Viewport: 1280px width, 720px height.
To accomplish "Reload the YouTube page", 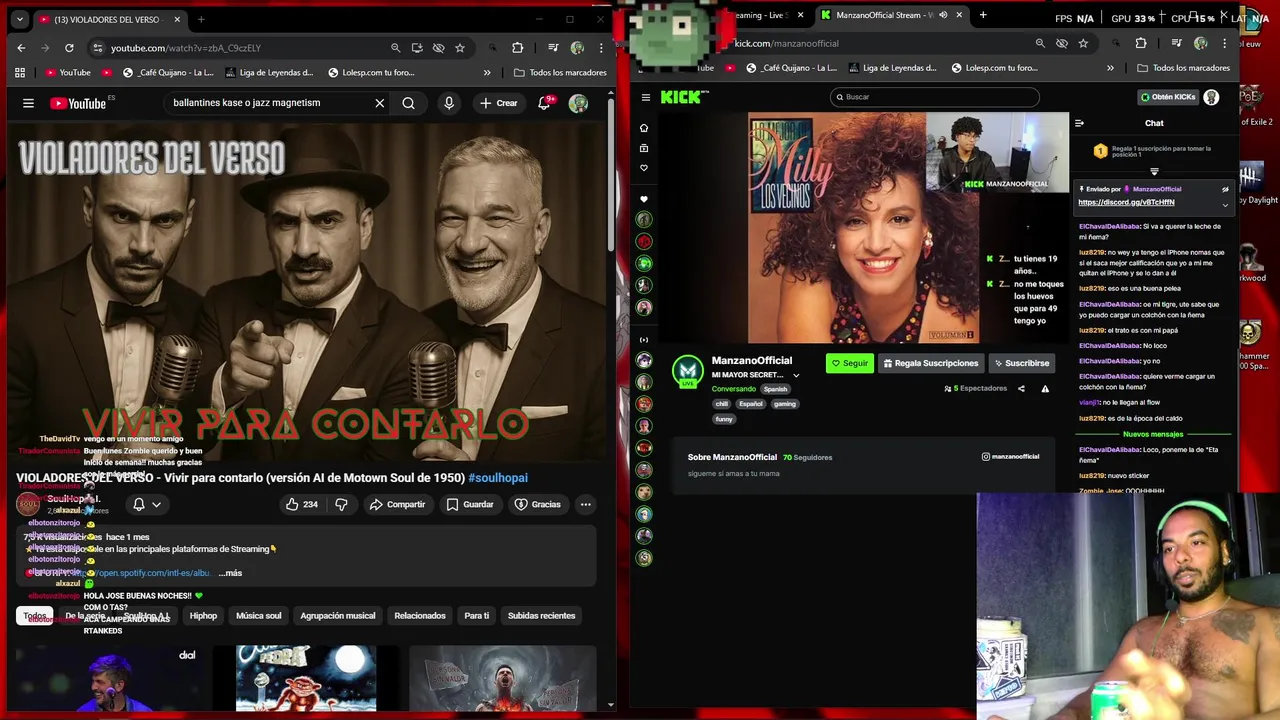I will click(69, 48).
